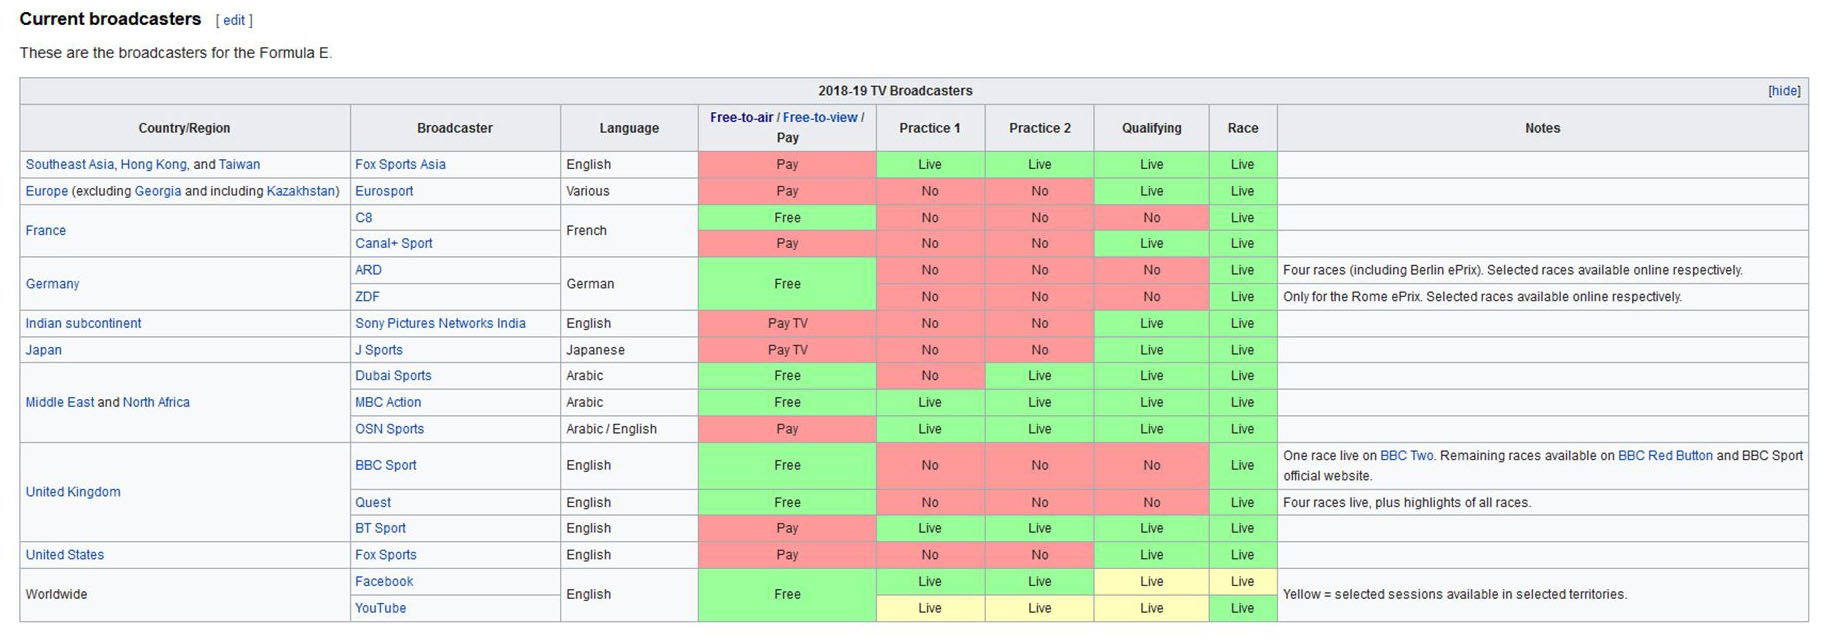Open the YouTube broadcaster link
The image size is (1826, 643).
381,608
